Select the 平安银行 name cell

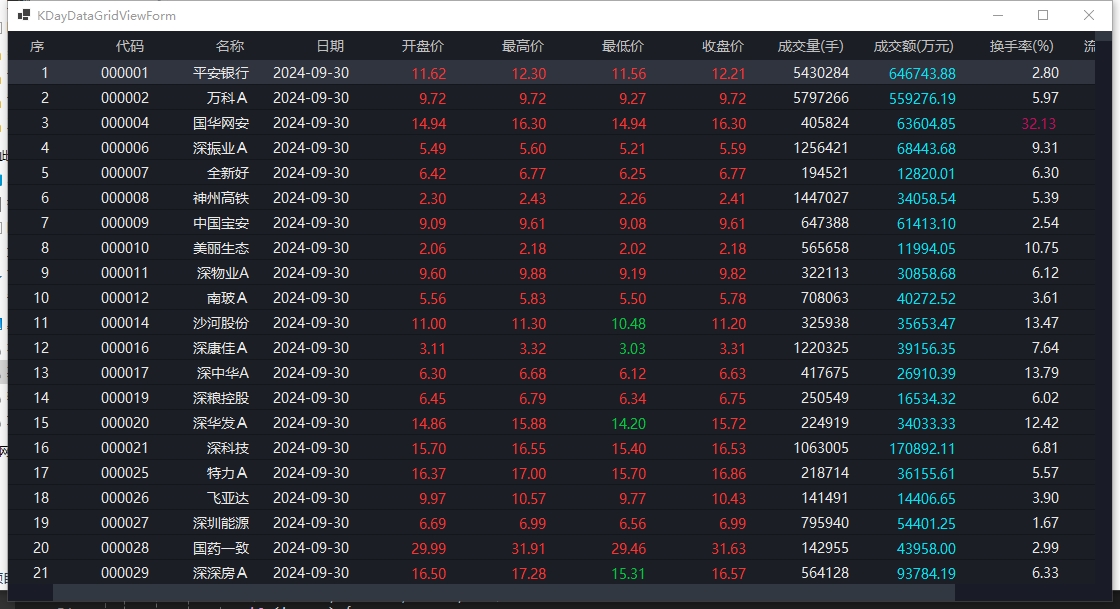[x=221, y=73]
